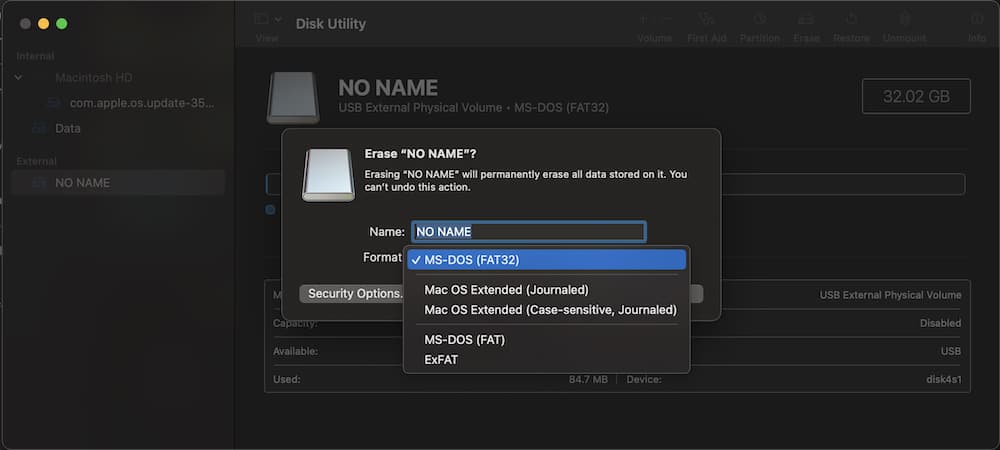Collapse the Macintosh HD disclosure chevron
The image size is (1000, 450).
tap(18, 78)
